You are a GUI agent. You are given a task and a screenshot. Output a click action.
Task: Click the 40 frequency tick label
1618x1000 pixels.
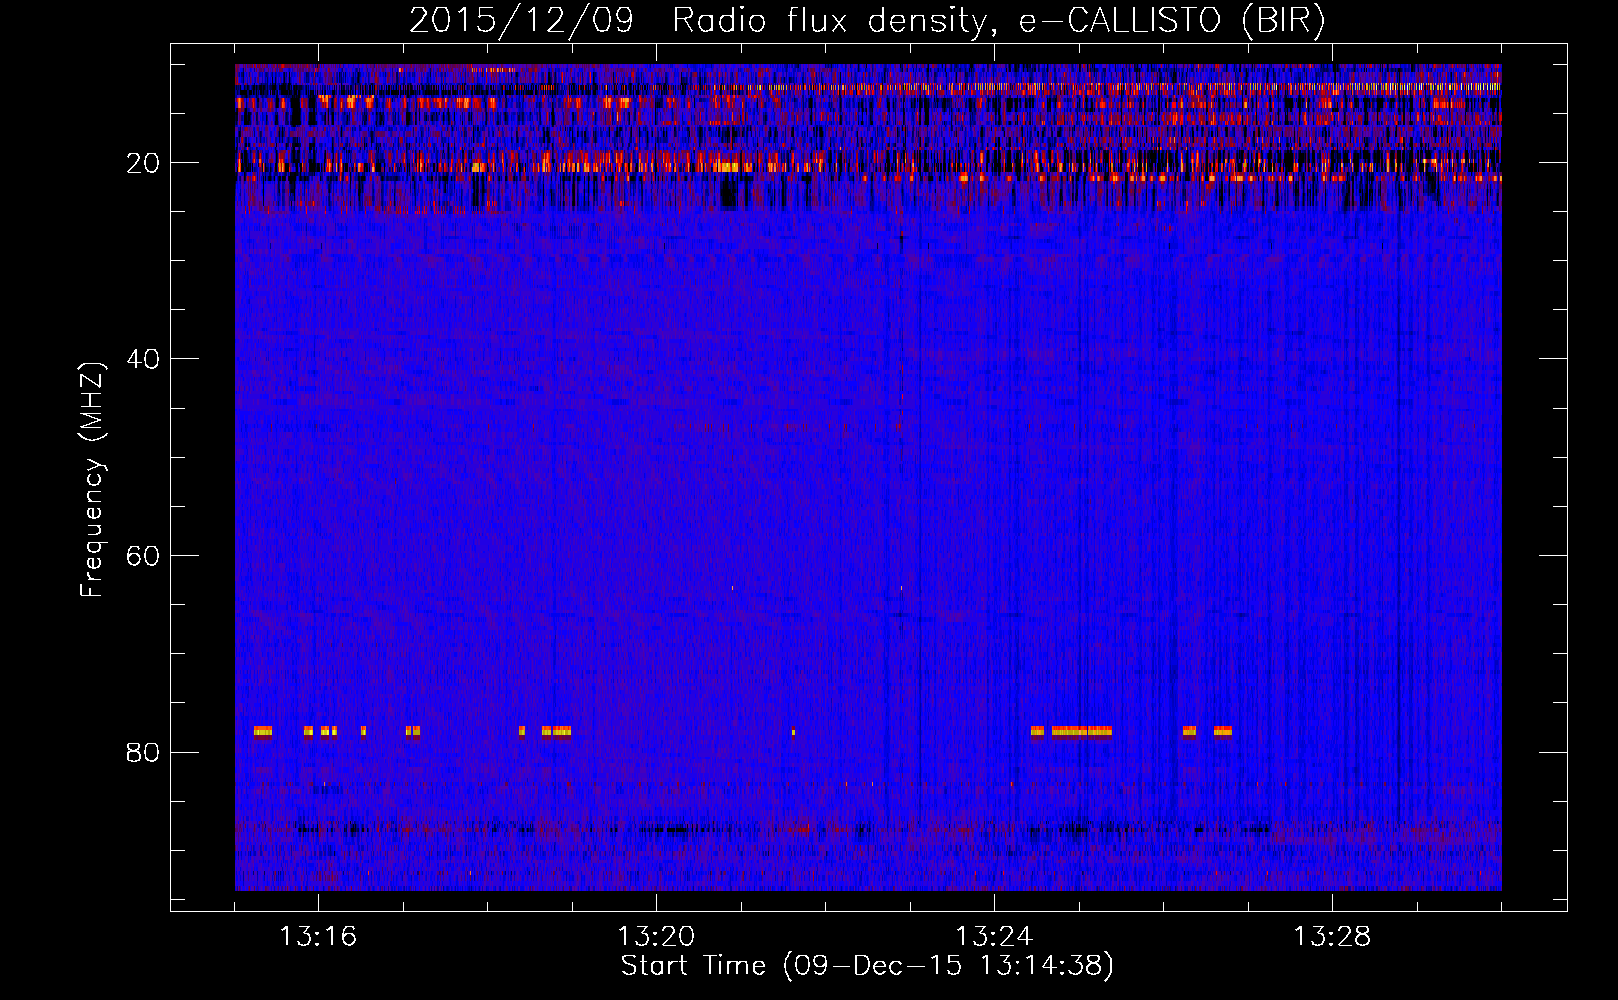[143, 359]
